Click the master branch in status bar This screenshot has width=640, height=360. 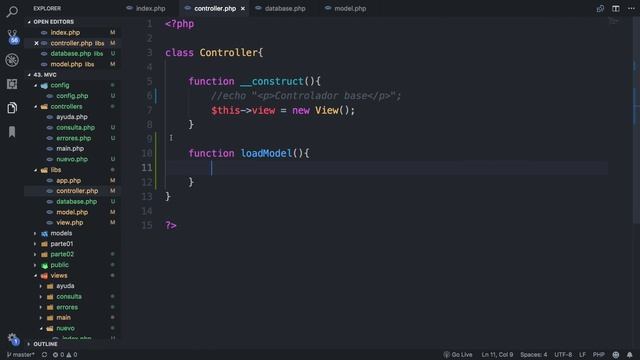point(21,355)
